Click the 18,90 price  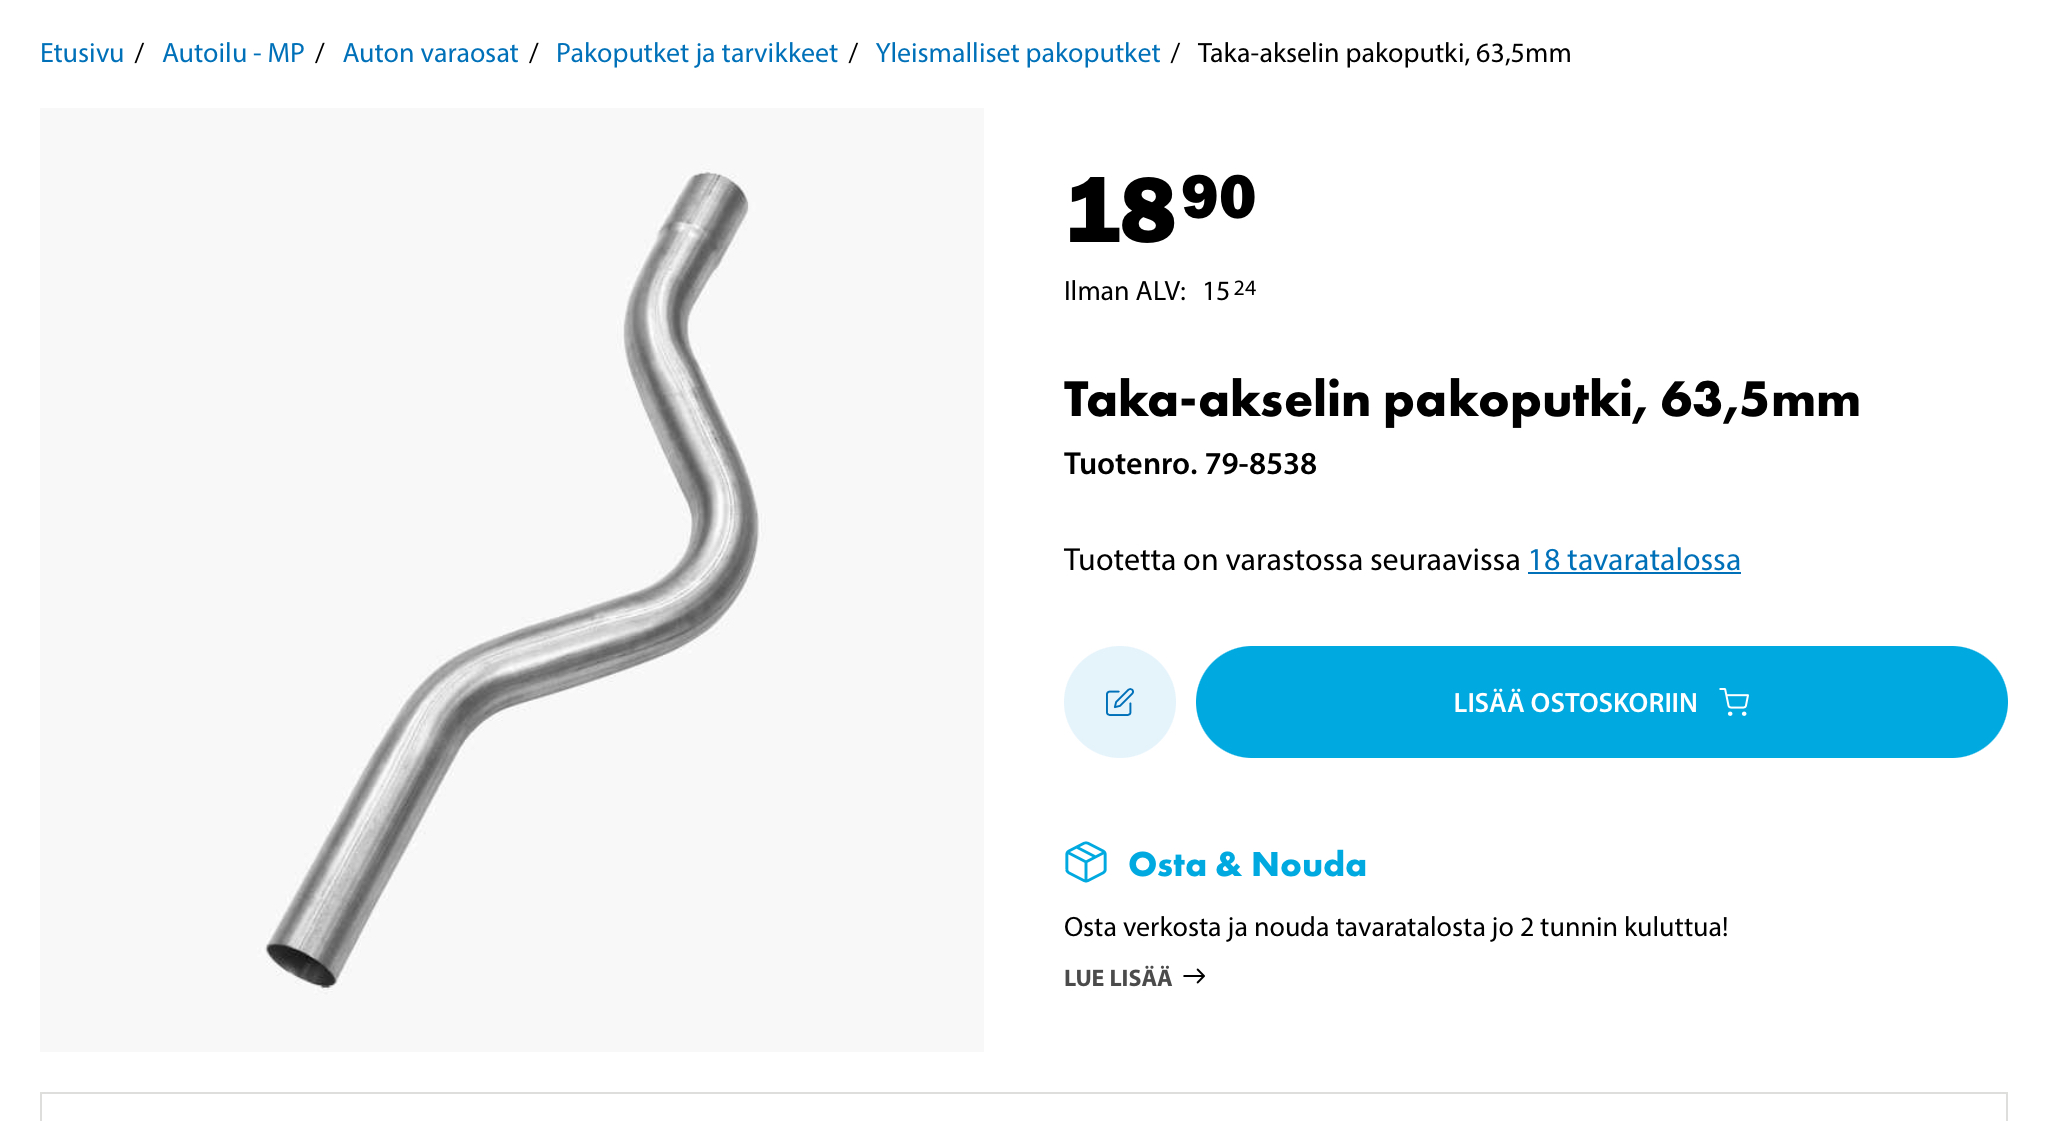pos(1160,209)
